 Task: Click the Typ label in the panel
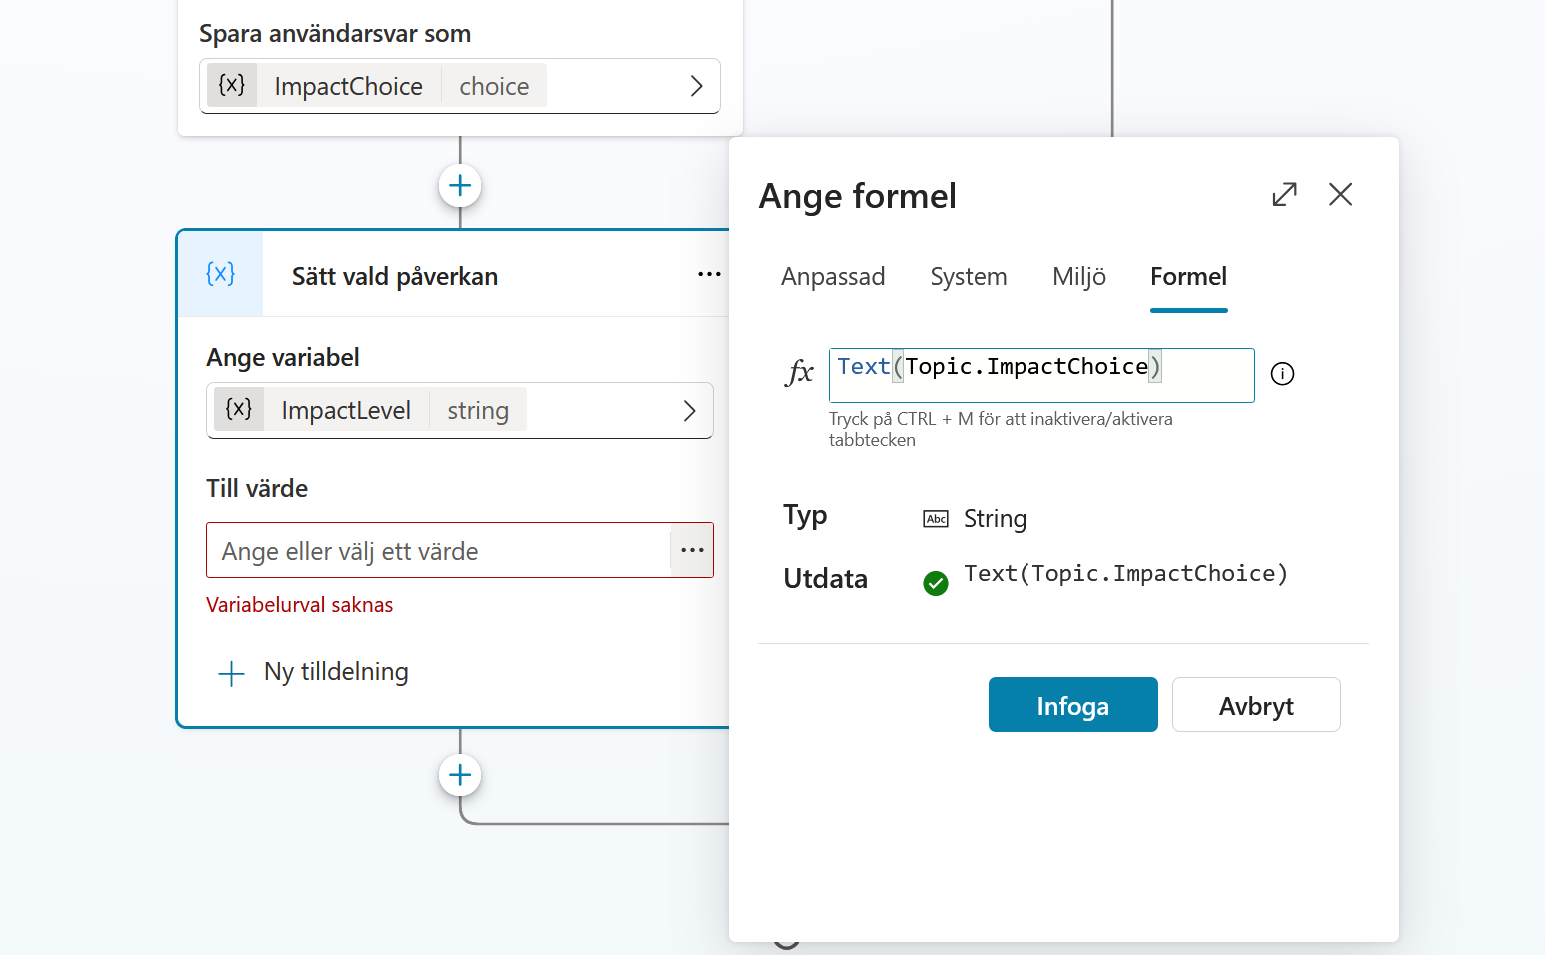pos(805,516)
